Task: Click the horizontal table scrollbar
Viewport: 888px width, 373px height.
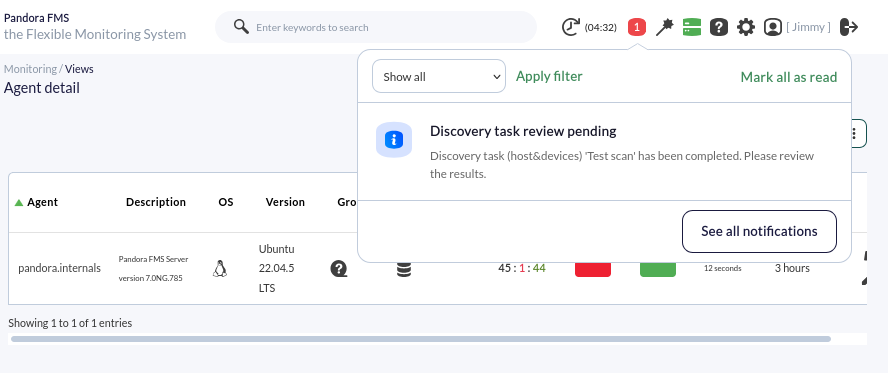Action: coord(421,339)
